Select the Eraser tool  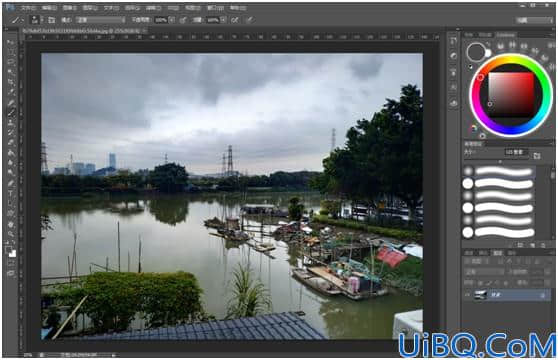click(x=11, y=143)
